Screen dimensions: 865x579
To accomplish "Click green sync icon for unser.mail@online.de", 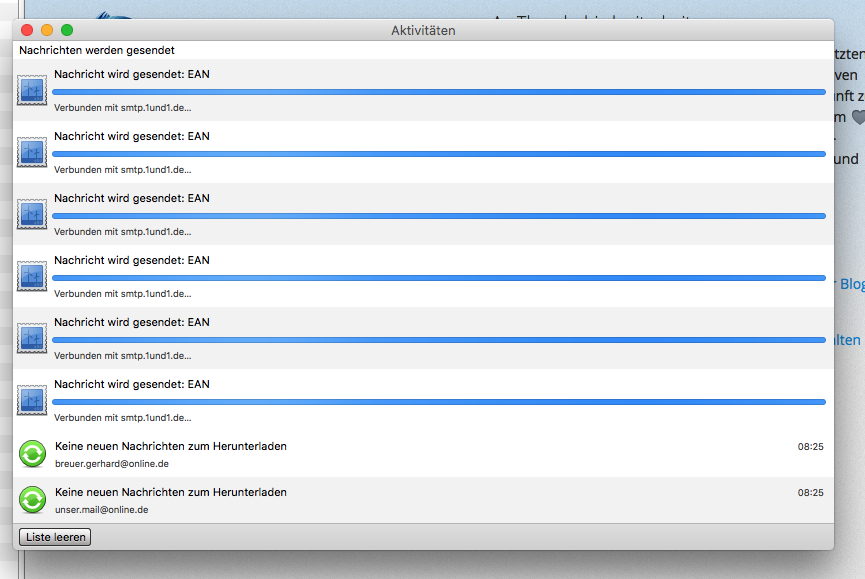I will 33,500.
